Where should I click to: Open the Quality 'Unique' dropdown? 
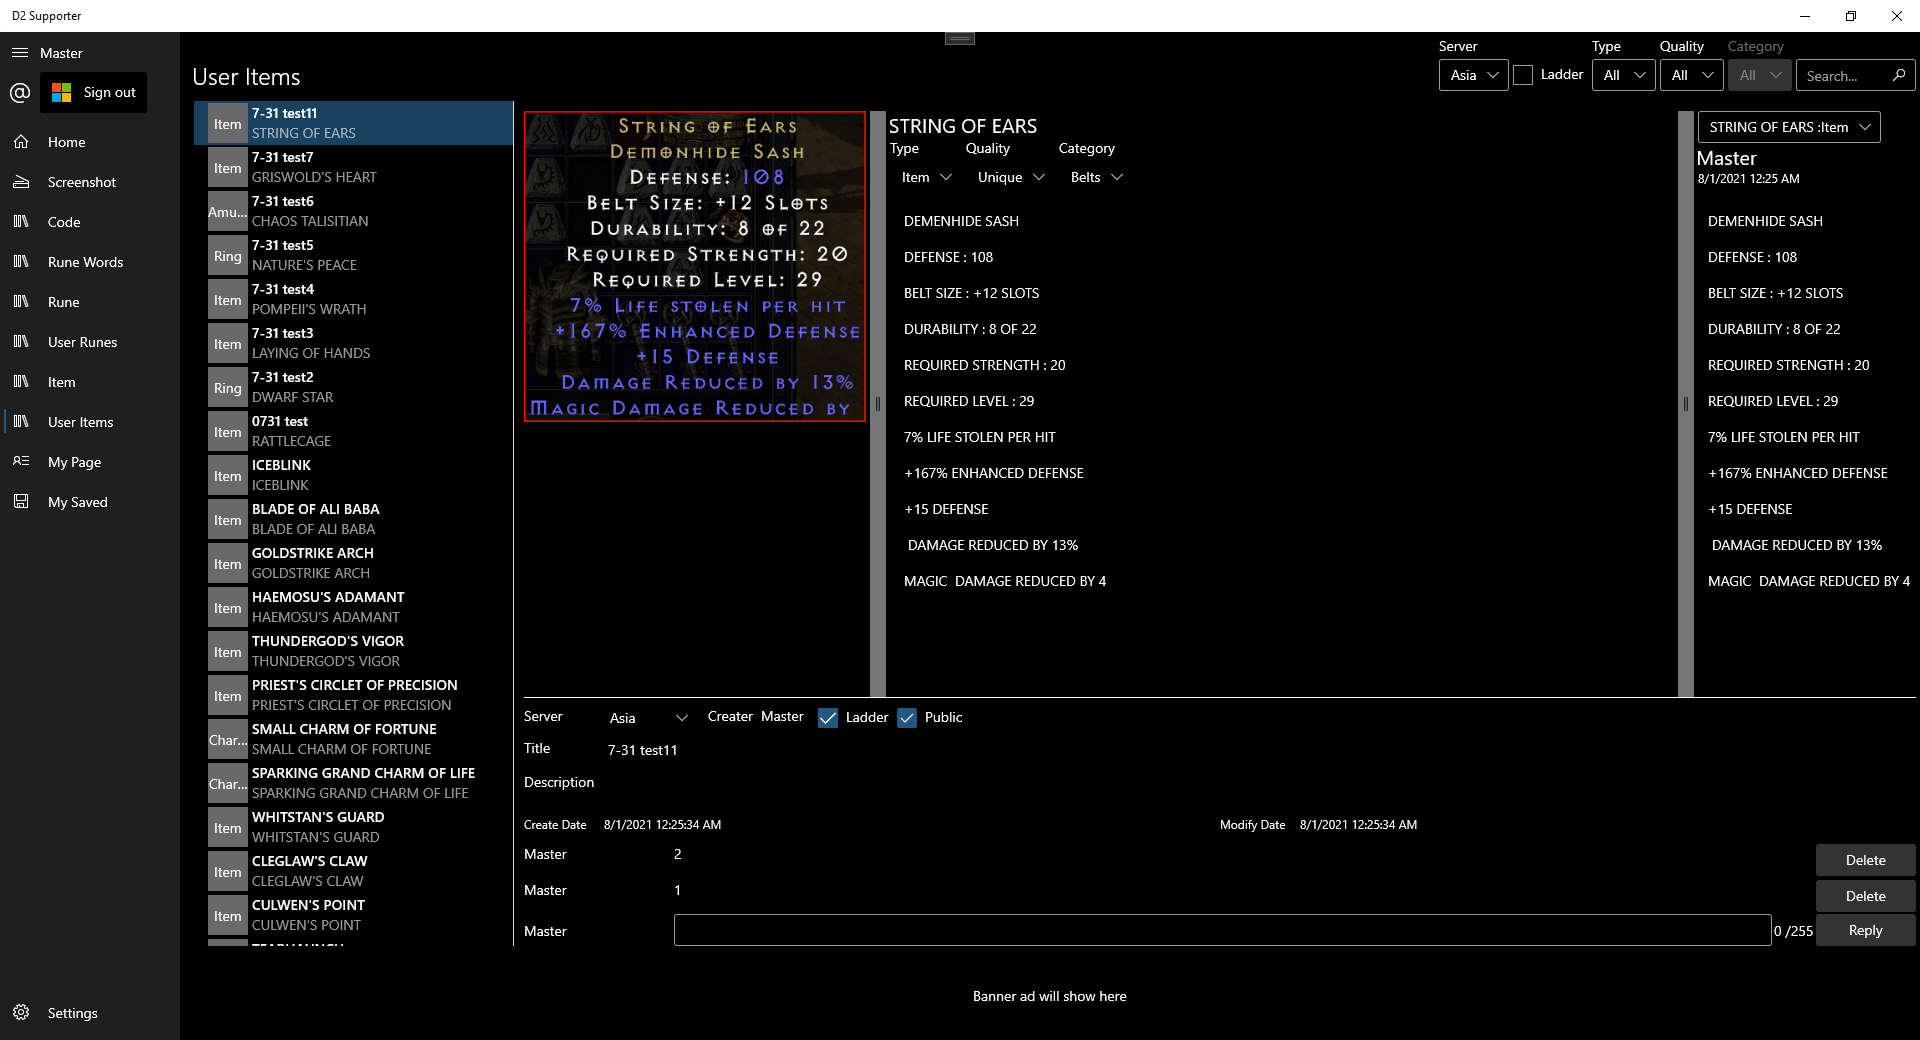(x=1011, y=177)
